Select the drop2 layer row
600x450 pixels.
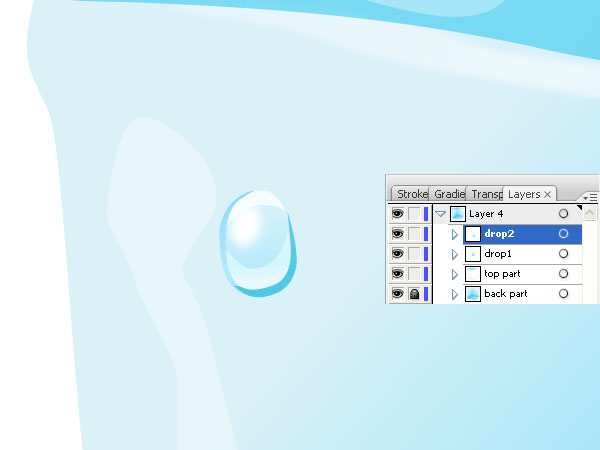523,234
